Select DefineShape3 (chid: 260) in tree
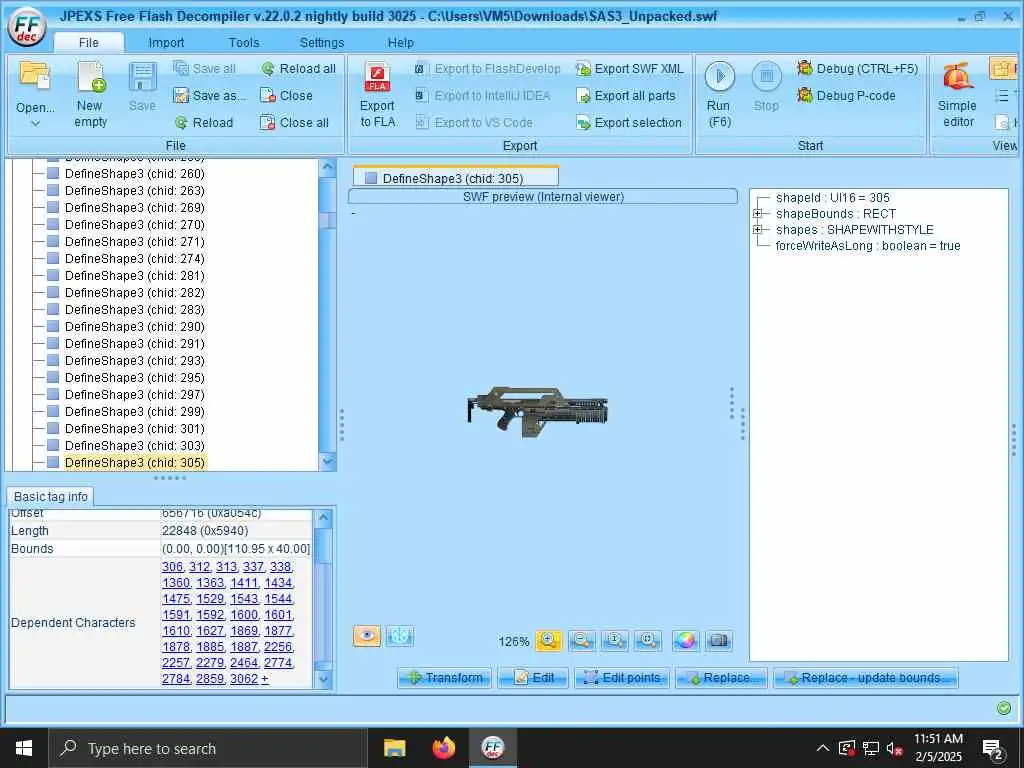The height and width of the screenshot is (768, 1024). tap(135, 174)
